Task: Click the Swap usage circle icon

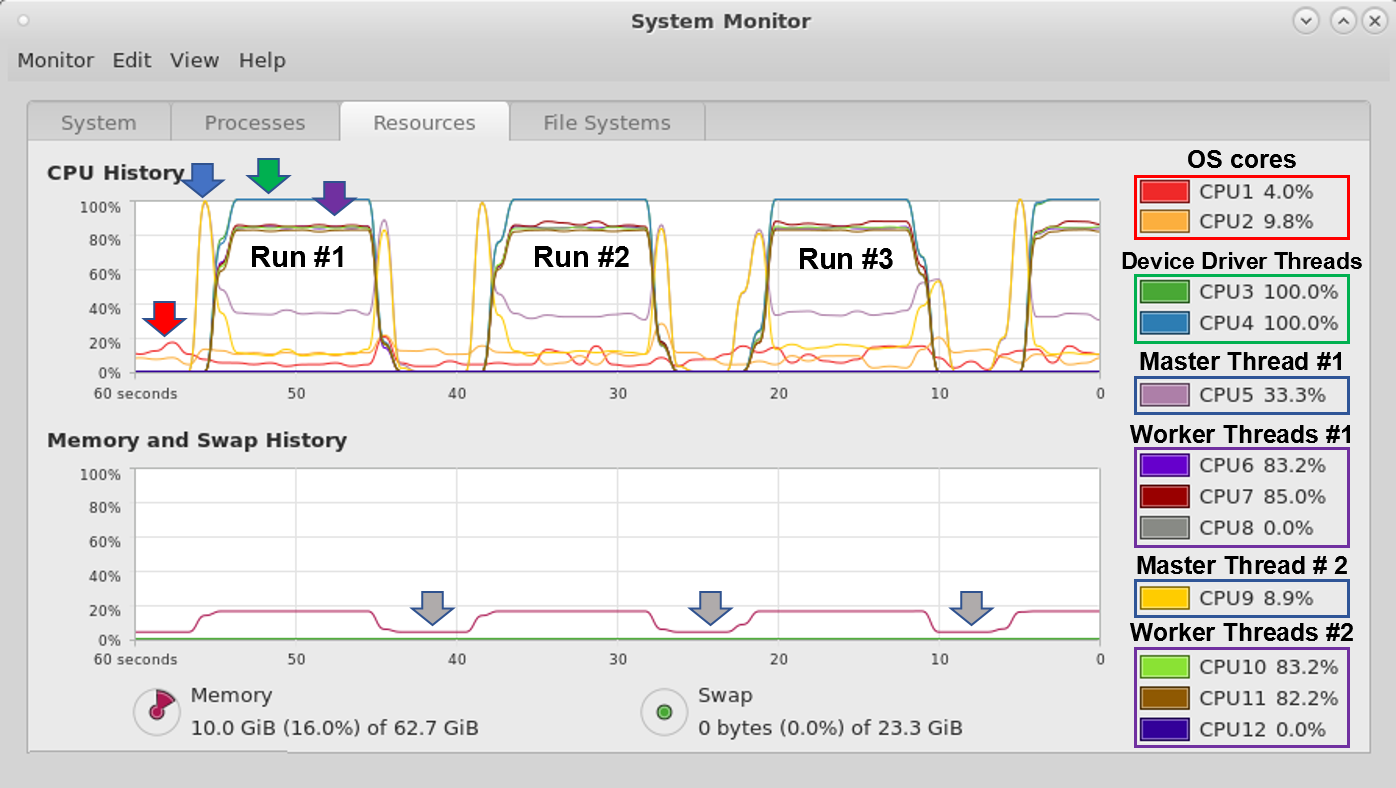Action: coord(663,712)
